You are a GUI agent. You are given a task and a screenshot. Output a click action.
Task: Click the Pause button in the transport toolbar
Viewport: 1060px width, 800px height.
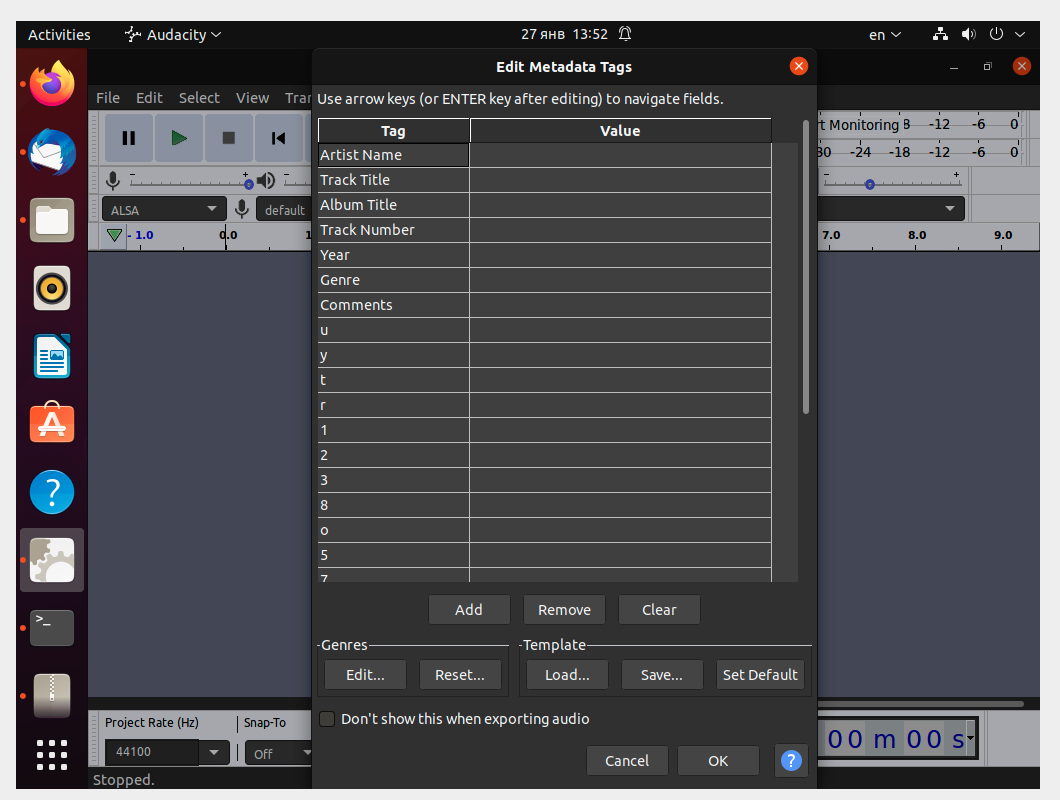pyautogui.click(x=128, y=138)
